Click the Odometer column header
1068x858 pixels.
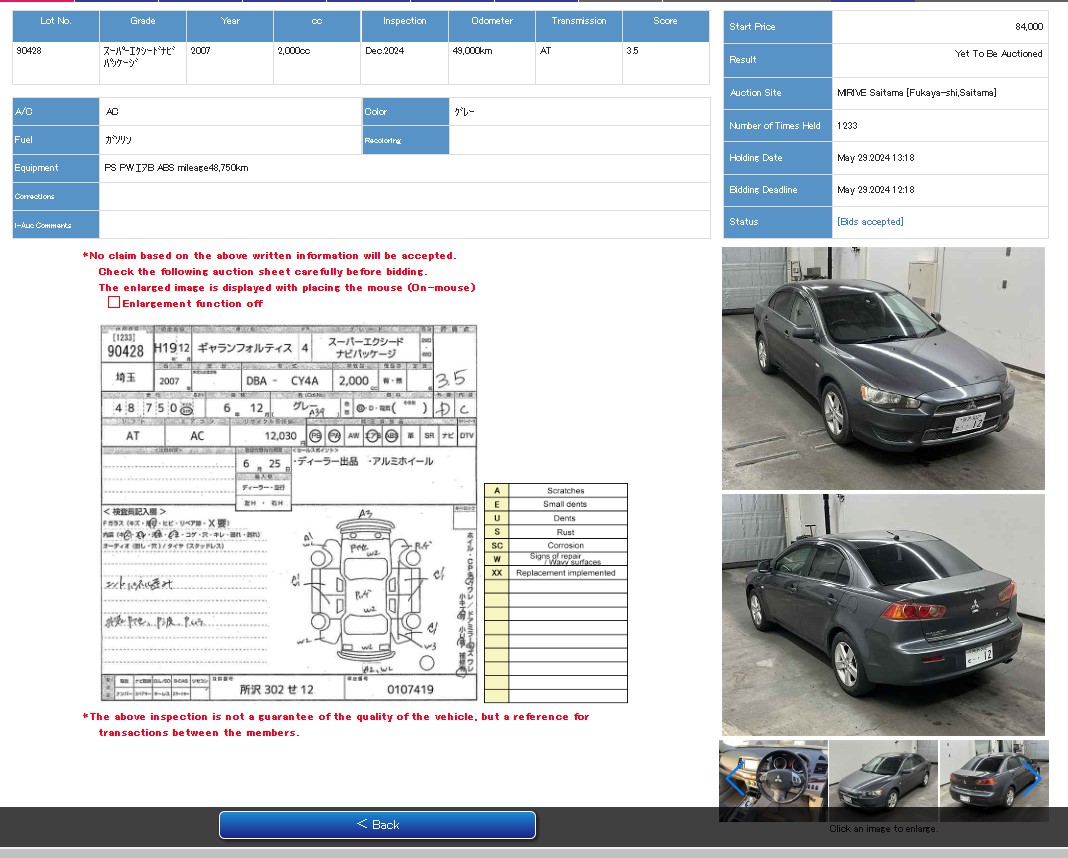tap(492, 21)
